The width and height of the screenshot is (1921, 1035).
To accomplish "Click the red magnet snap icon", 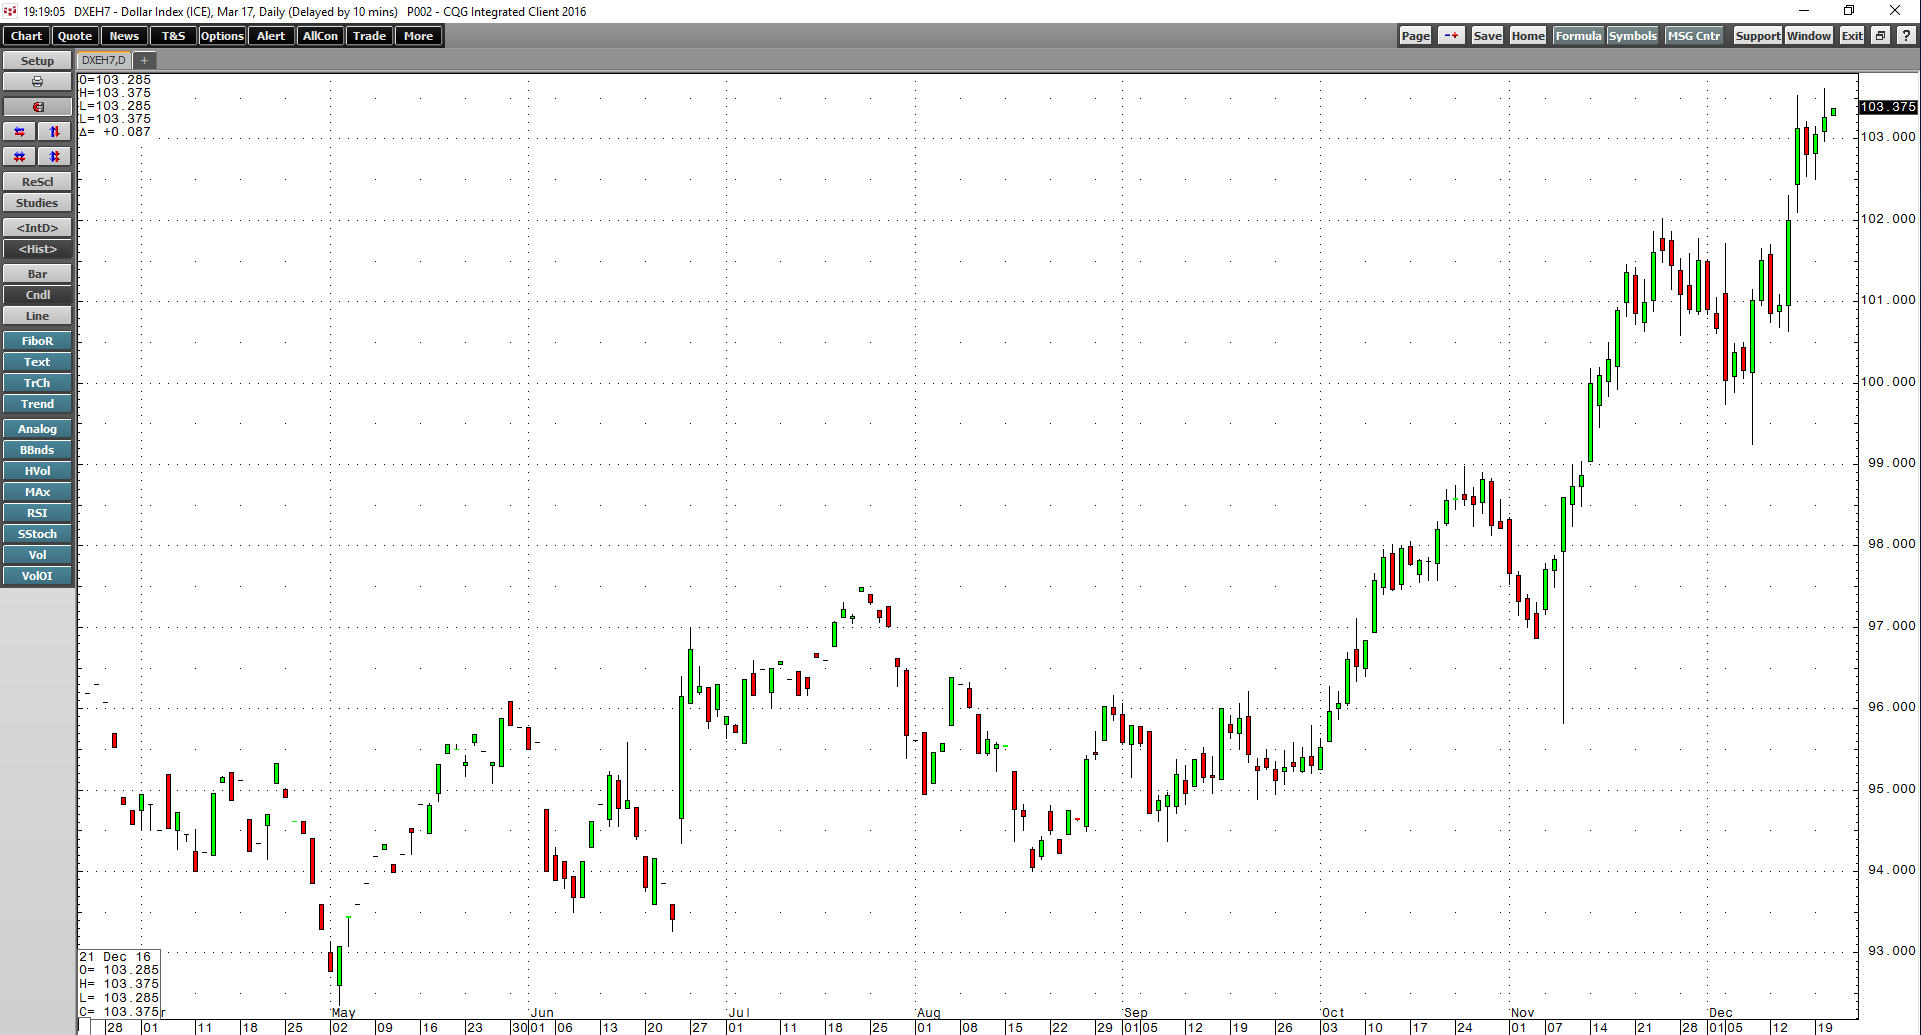I will pos(37,106).
